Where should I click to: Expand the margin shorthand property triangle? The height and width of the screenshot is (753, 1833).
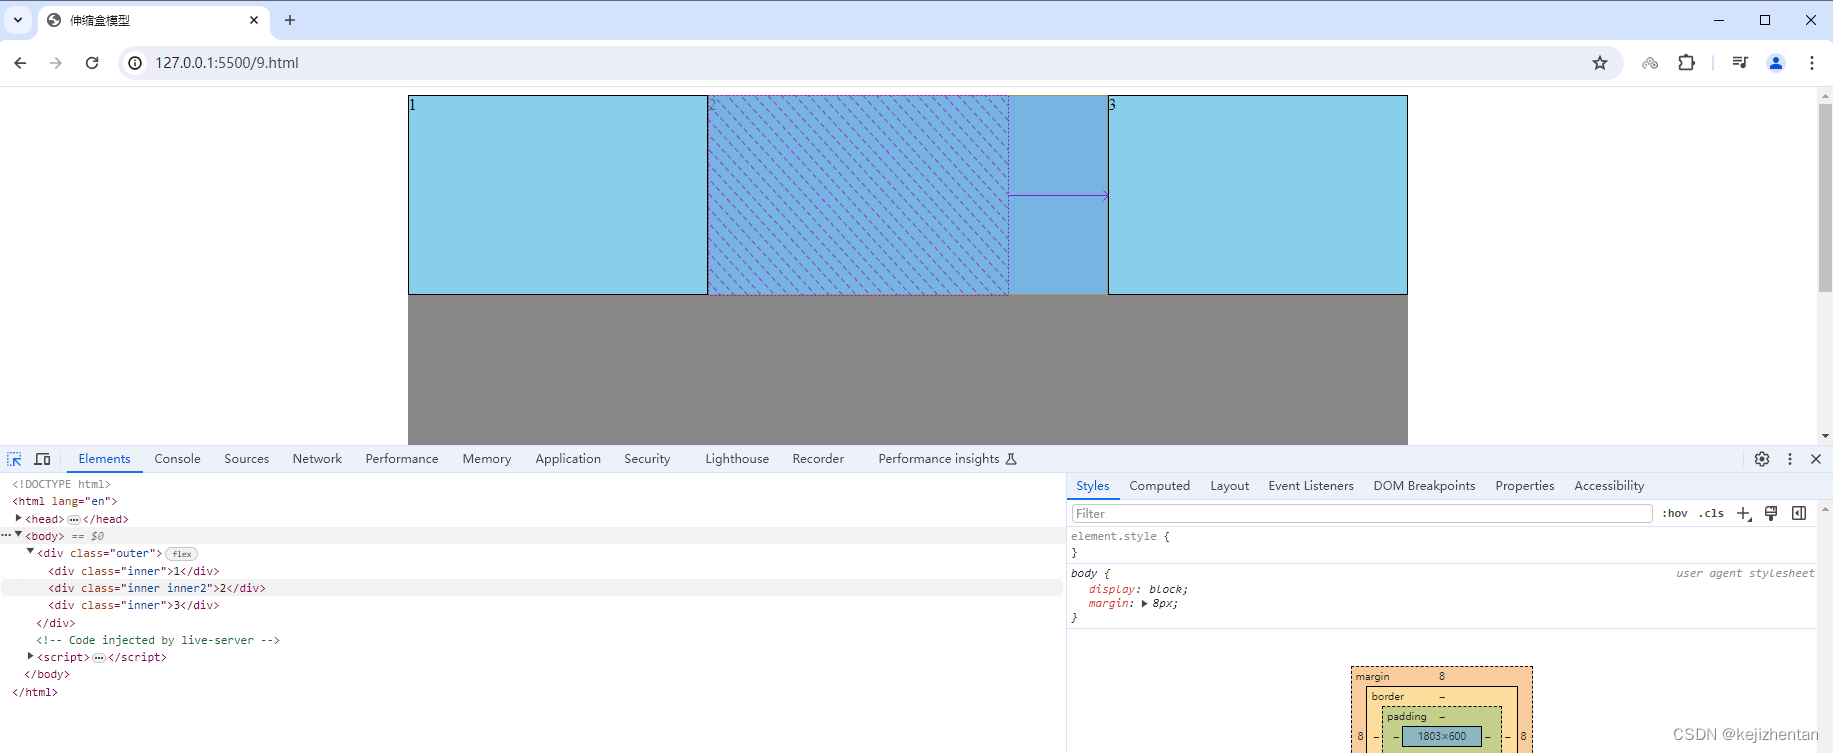click(x=1144, y=604)
